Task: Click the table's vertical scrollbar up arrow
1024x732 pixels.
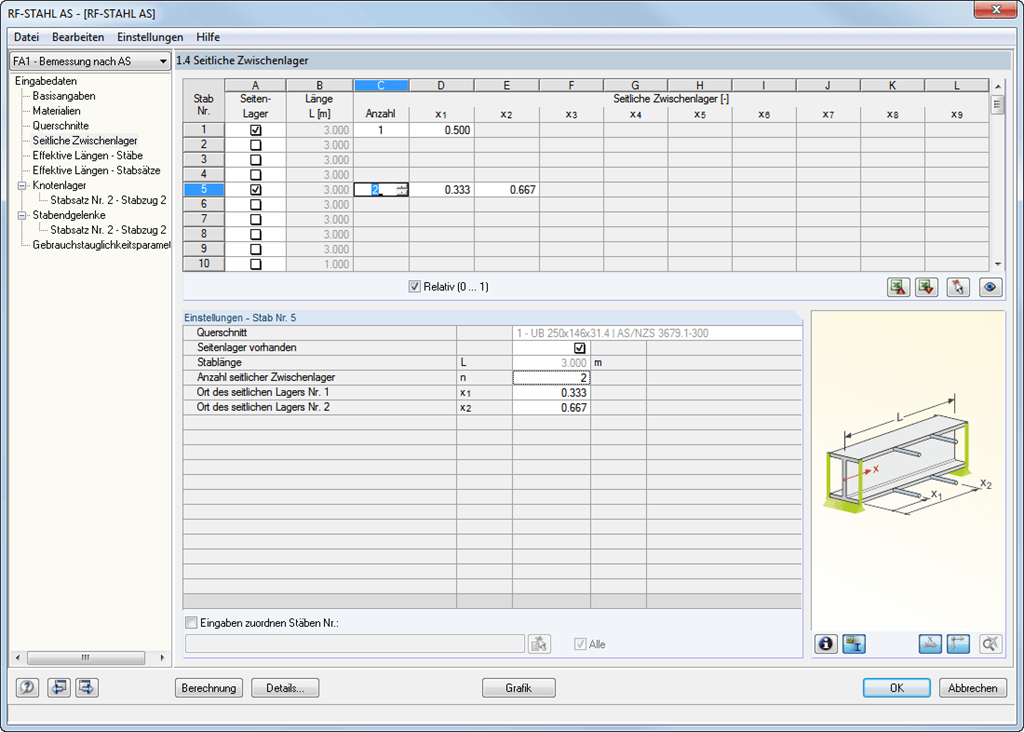Action: (x=997, y=86)
